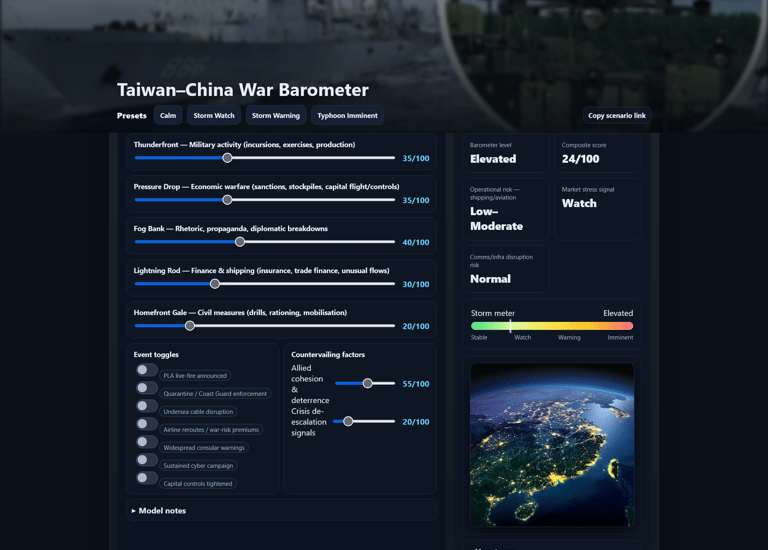Click the Stable label under Storm meter
This screenshot has height=550, width=768.
pos(479,337)
